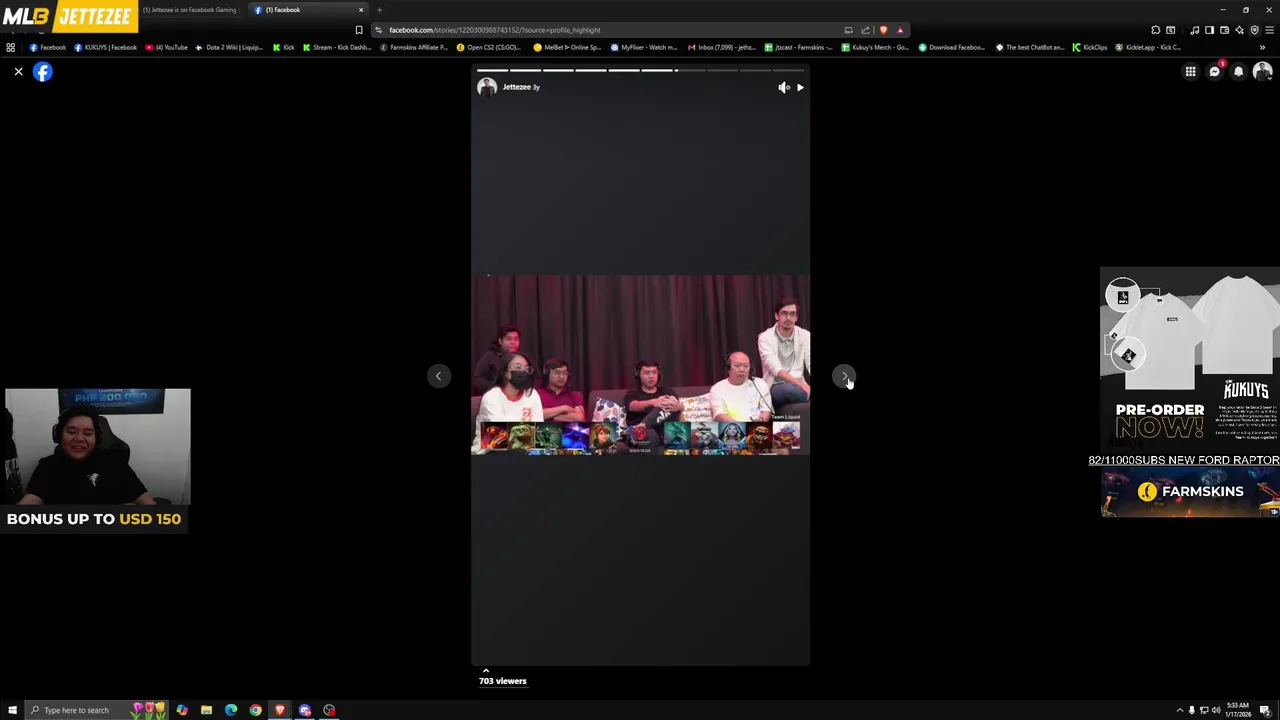Open Brave Rewards triangle icon
Viewport: 1280px width, 720px height.
(900, 30)
